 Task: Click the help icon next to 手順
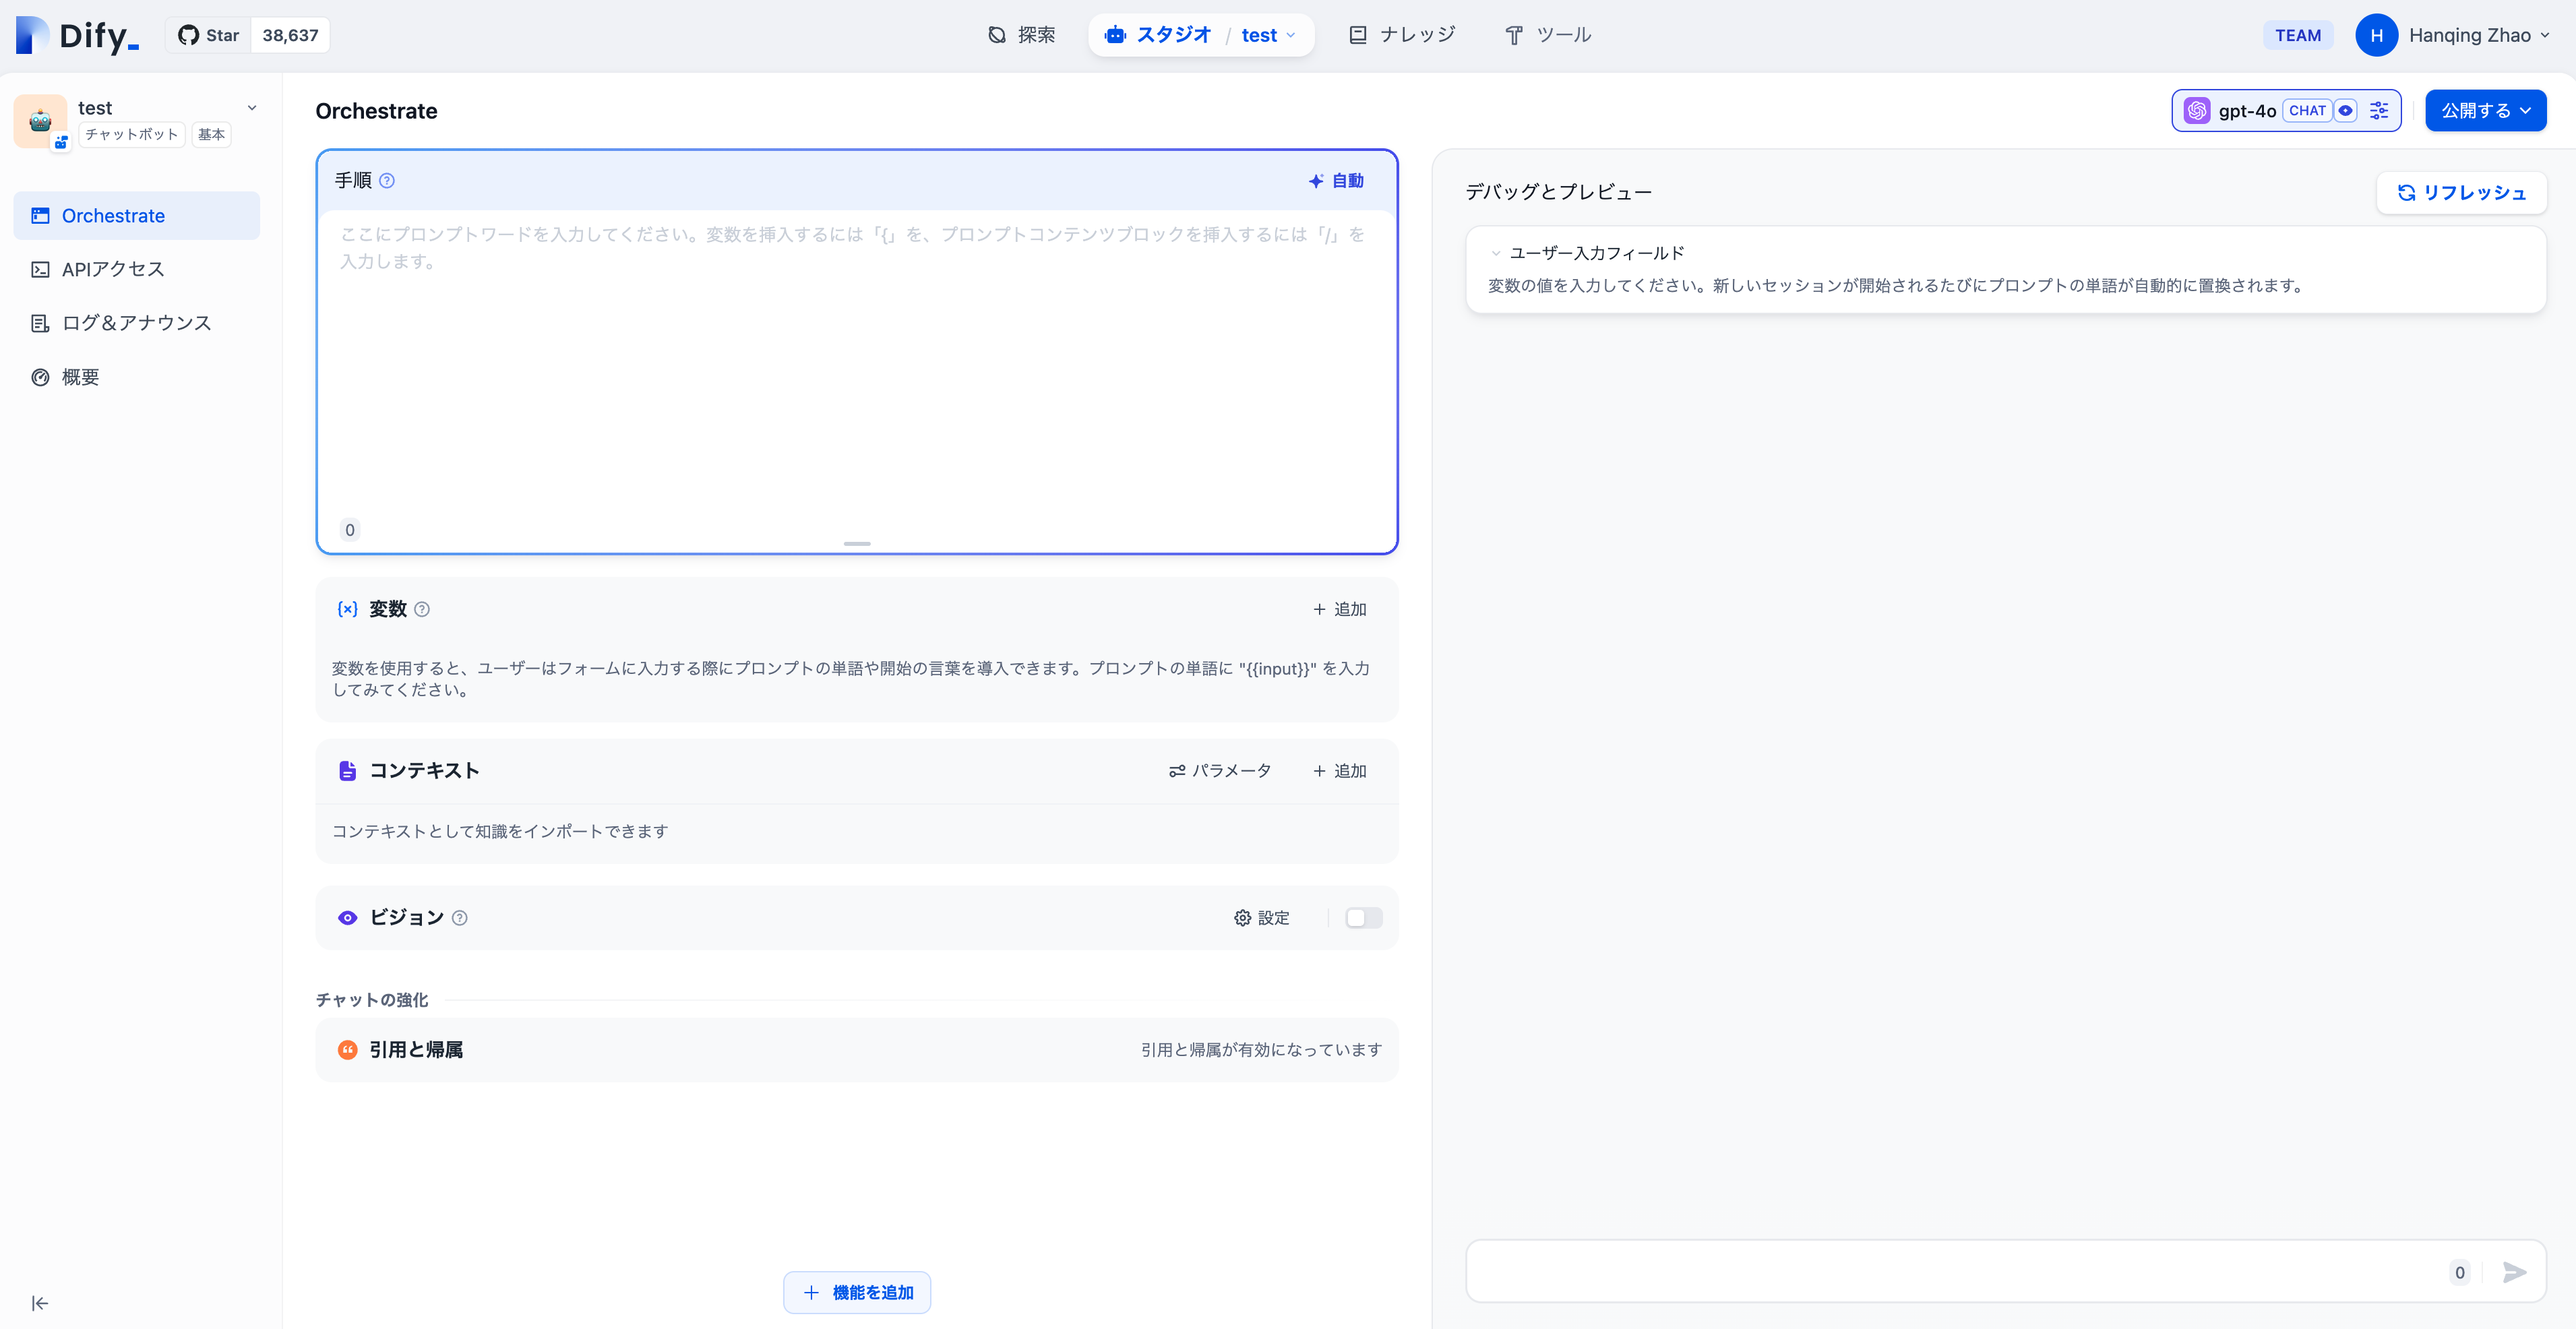coord(387,181)
